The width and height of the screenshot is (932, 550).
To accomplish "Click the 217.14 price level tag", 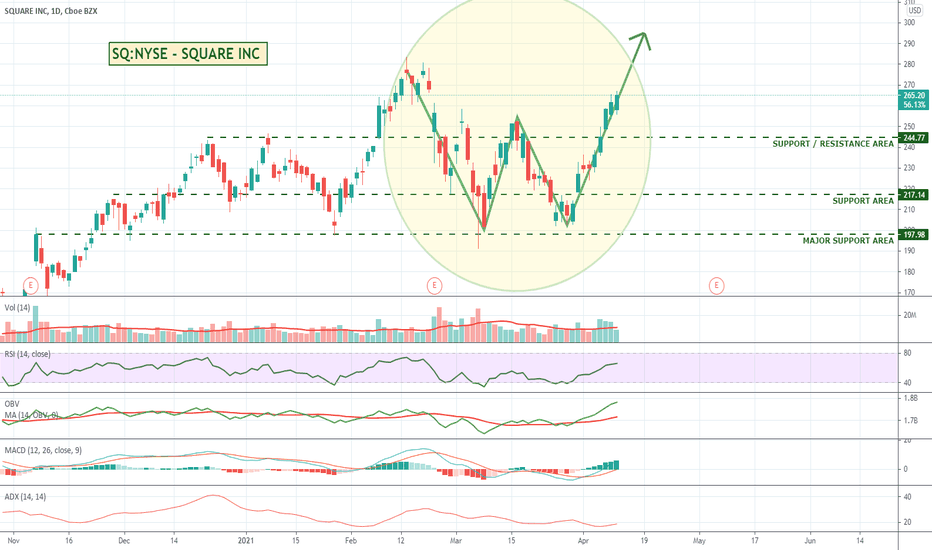I will [x=914, y=194].
